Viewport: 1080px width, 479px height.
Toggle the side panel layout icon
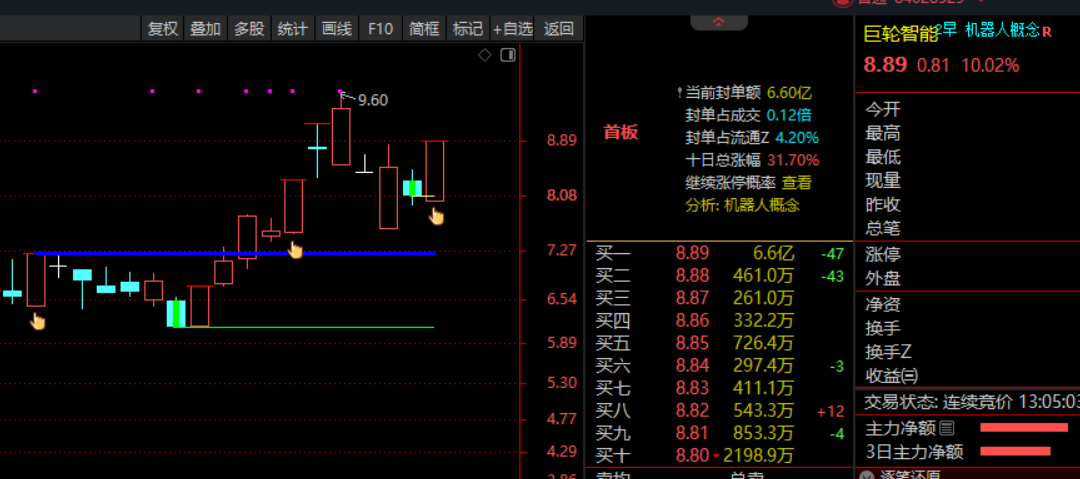click(x=508, y=55)
